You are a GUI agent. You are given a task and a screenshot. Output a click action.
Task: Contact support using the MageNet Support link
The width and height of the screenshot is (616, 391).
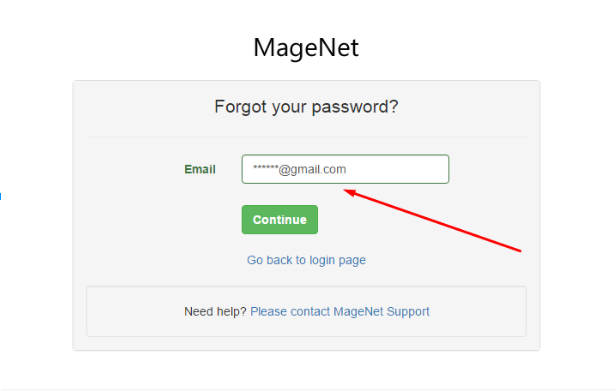pos(340,311)
